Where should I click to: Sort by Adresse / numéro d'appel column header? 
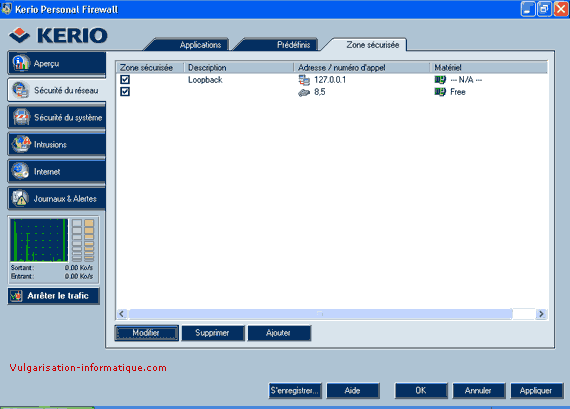tap(362, 68)
